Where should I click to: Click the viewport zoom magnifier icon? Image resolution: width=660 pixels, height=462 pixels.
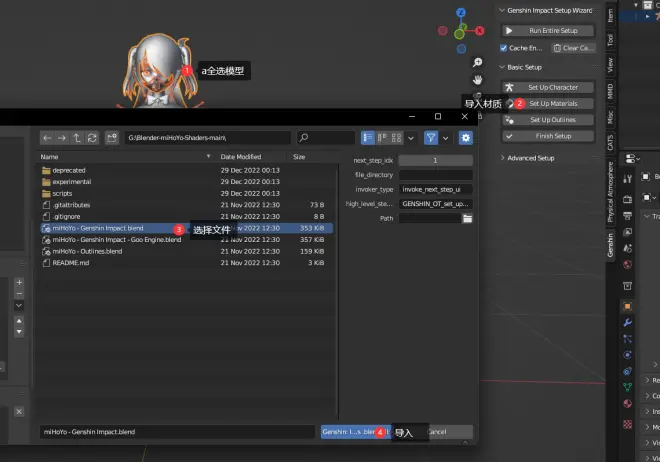(x=477, y=63)
